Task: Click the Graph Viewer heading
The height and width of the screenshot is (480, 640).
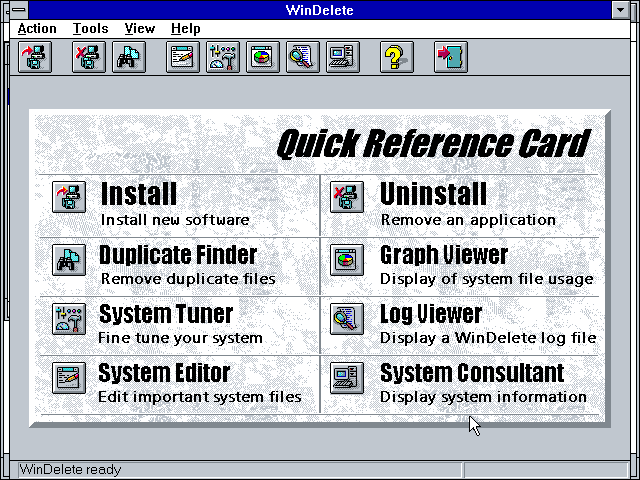Action: 444,256
